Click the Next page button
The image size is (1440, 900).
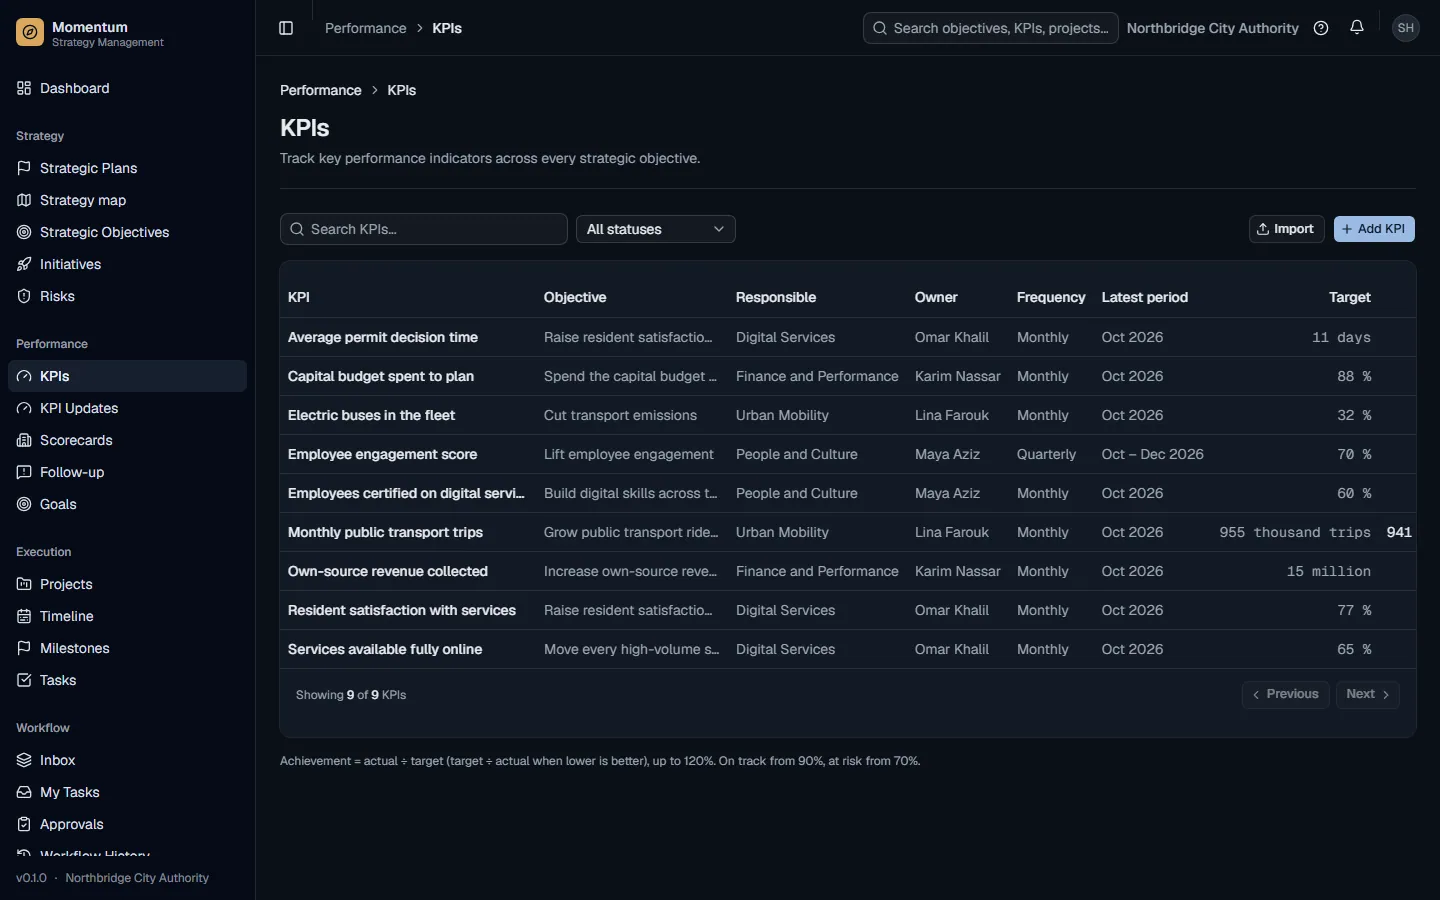click(1367, 694)
